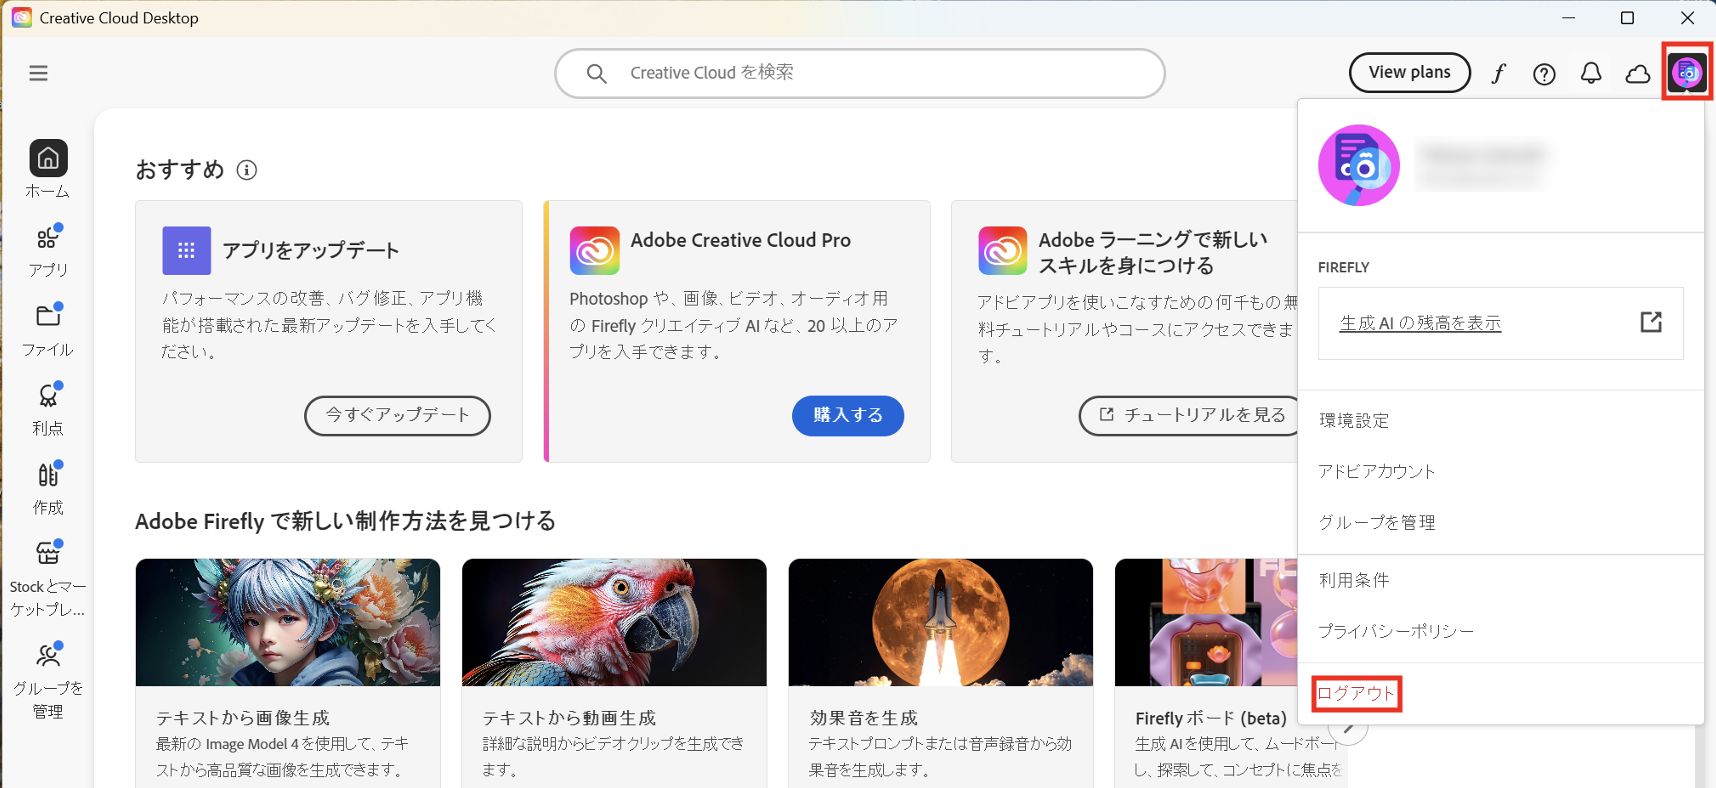
Task: Open the help question mark icon
Action: point(1544,73)
